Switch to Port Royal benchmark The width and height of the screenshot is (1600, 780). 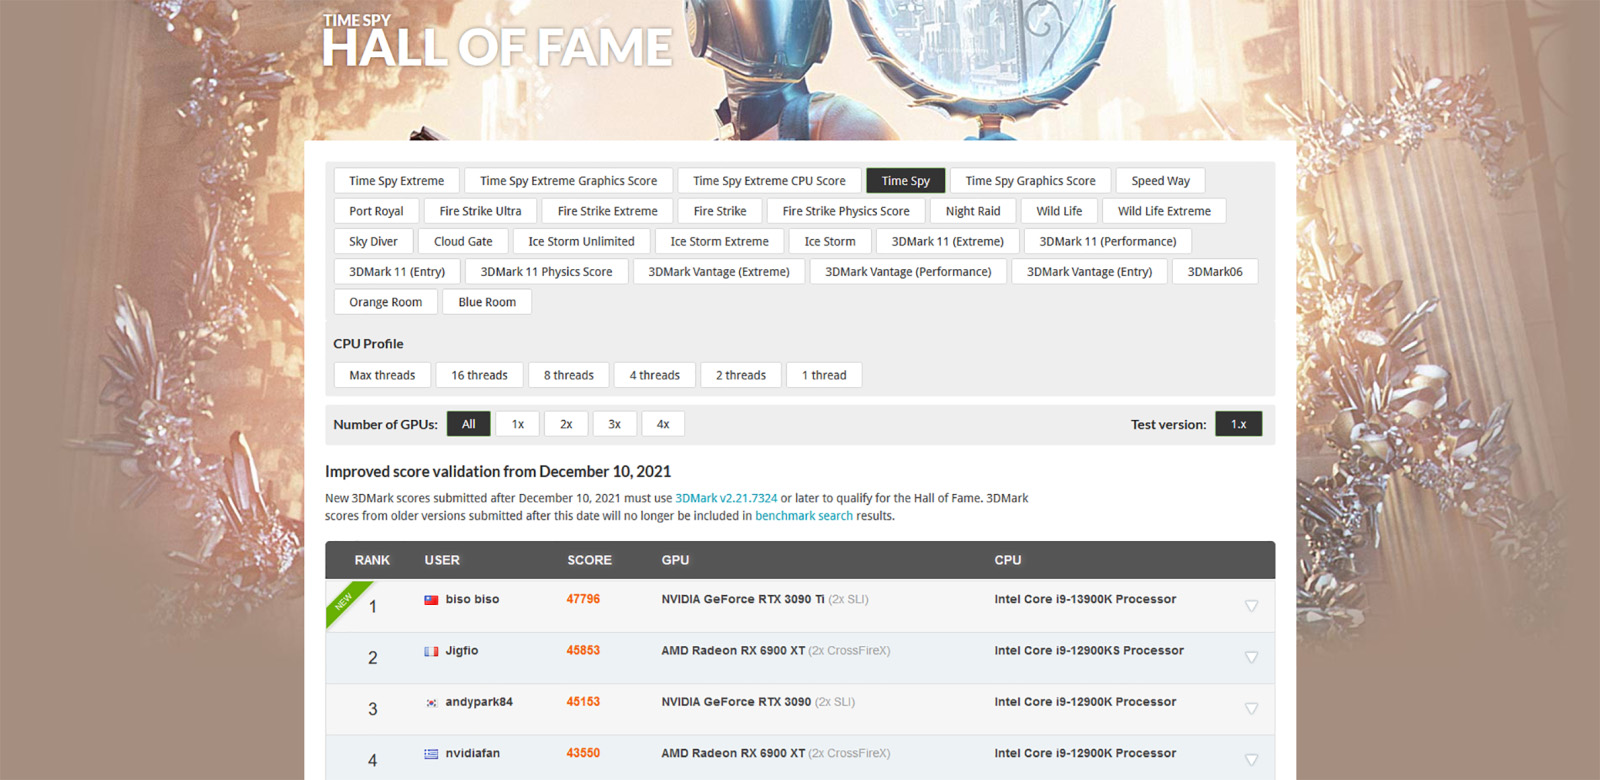376,211
